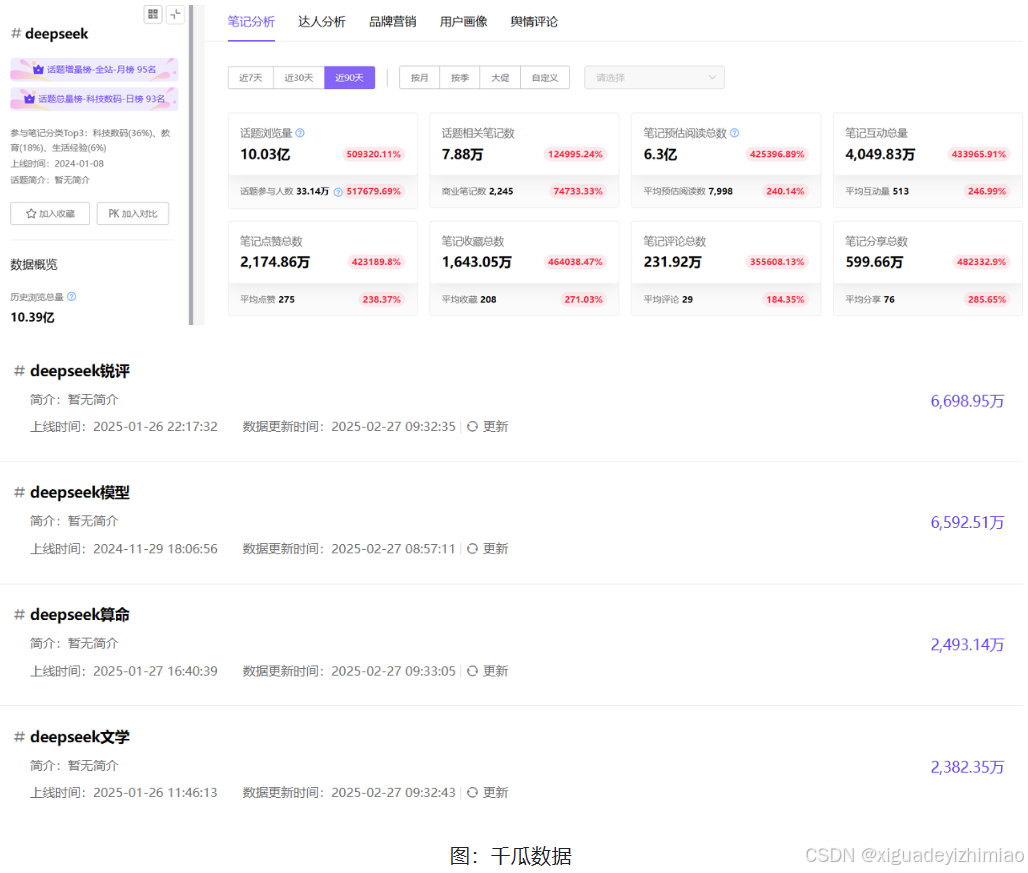Click view count 6,698.95万
The height and width of the screenshot is (873, 1028).
(x=967, y=401)
